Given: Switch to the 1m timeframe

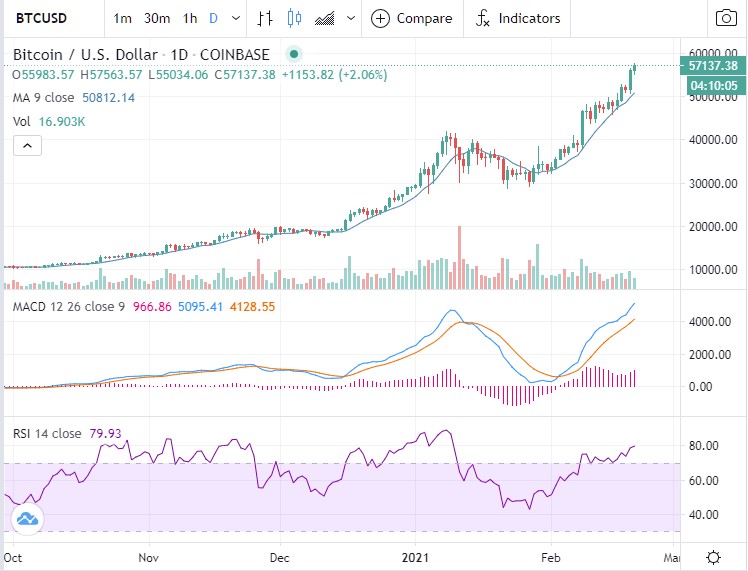Looking at the screenshot, I should [x=122, y=18].
